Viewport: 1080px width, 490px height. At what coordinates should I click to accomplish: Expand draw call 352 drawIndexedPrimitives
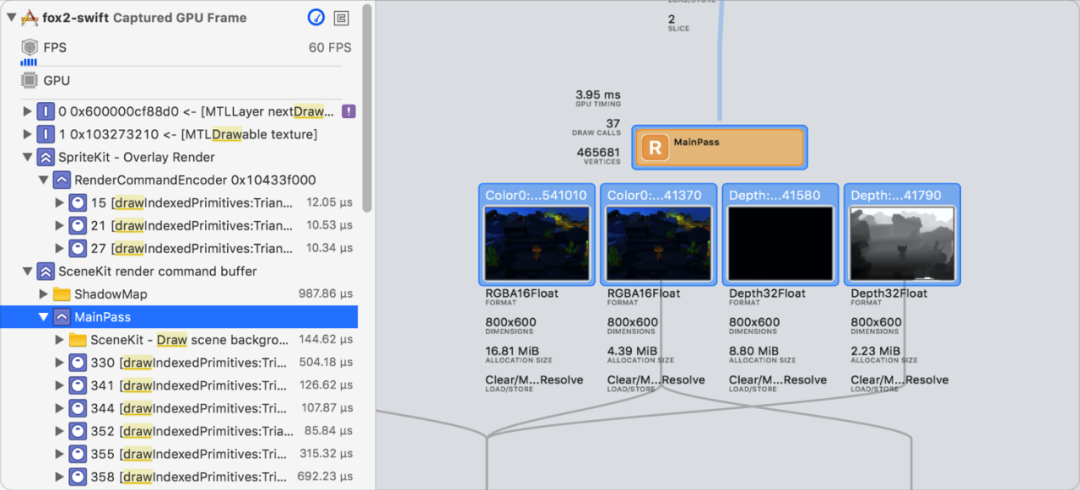pos(59,431)
